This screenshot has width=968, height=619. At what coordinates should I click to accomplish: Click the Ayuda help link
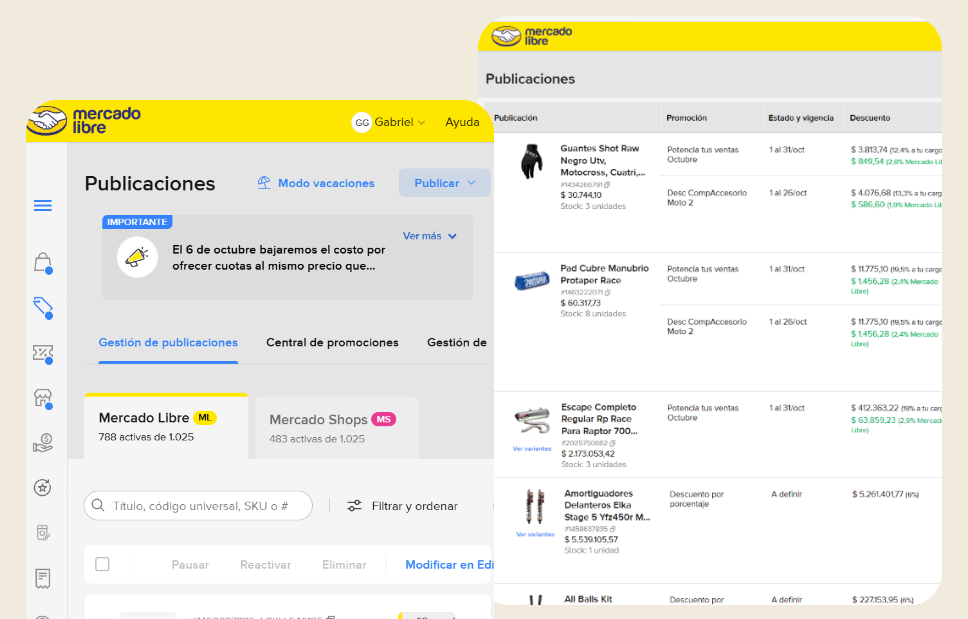(462, 122)
